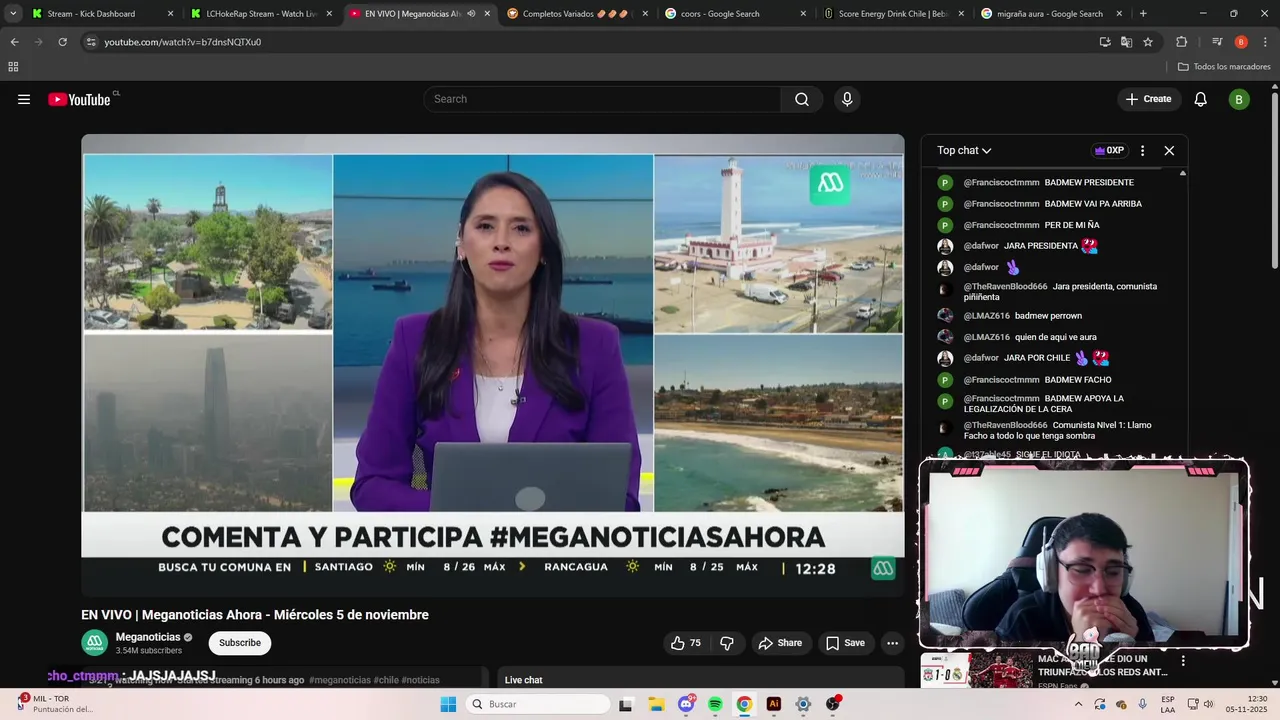Subscribe to Meganoticias channel
The width and height of the screenshot is (1280, 720).
coord(240,643)
